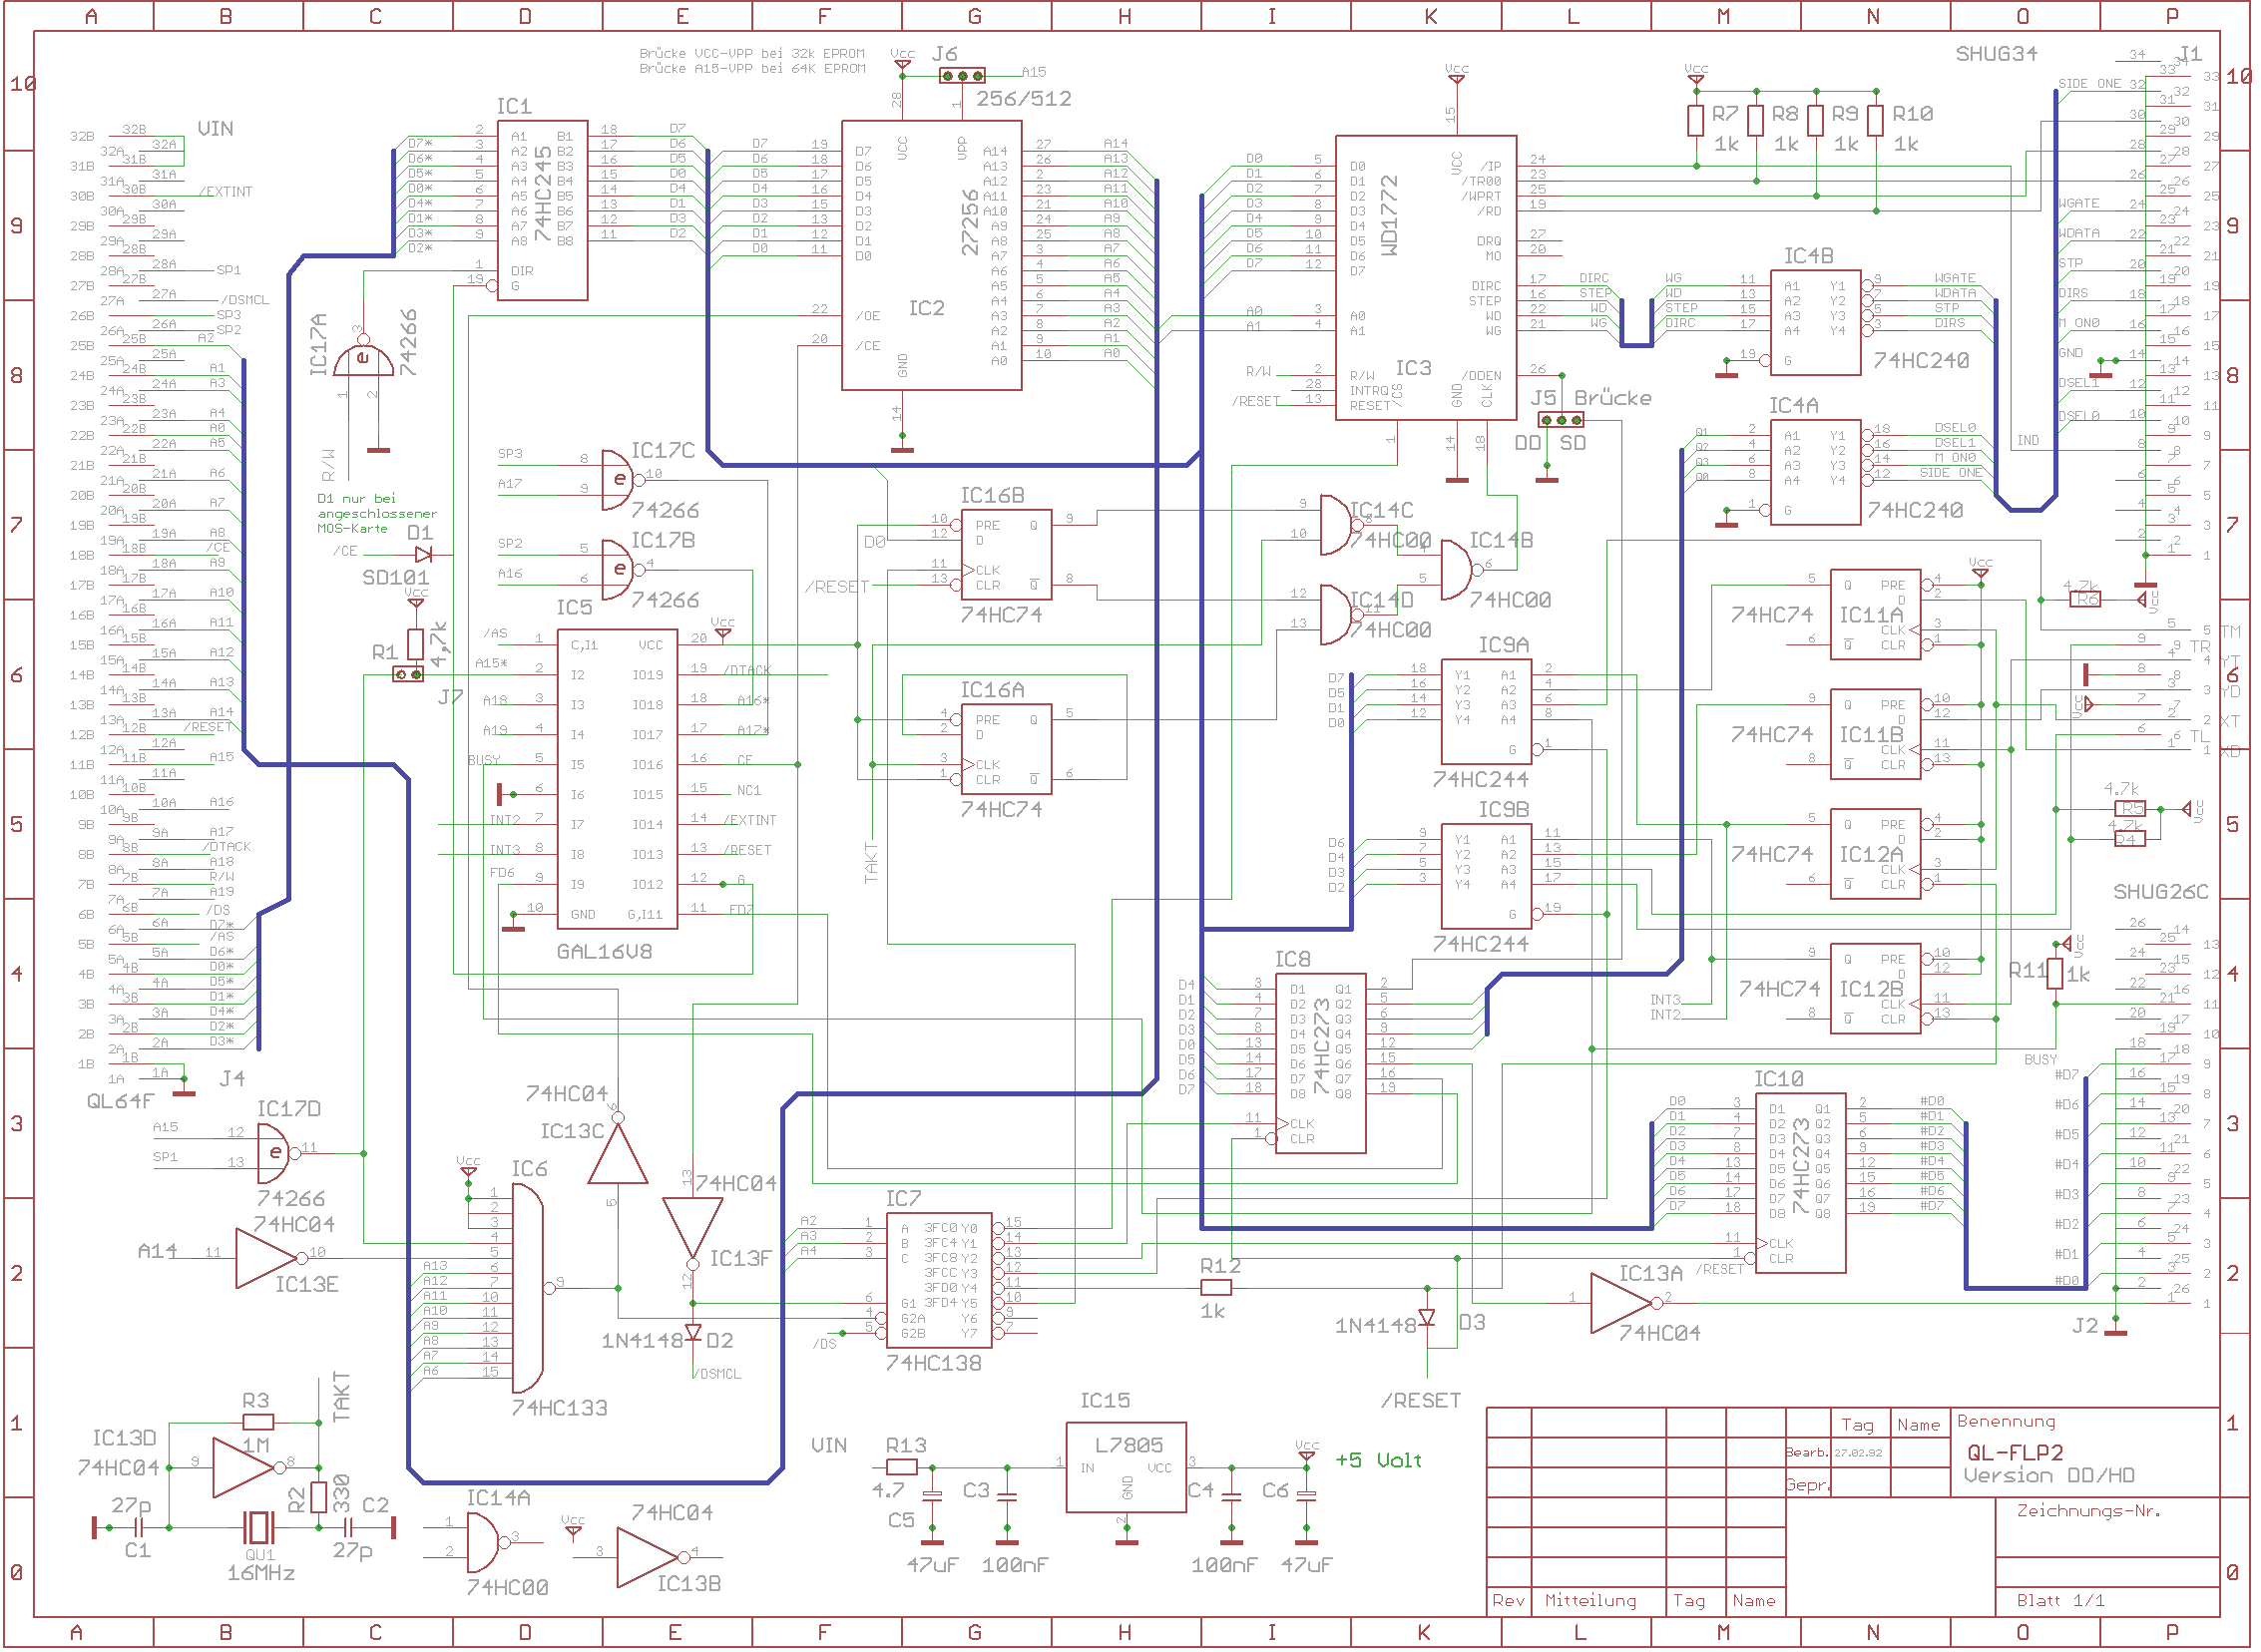Click the D1 SD101 diode symbol

click(423, 554)
